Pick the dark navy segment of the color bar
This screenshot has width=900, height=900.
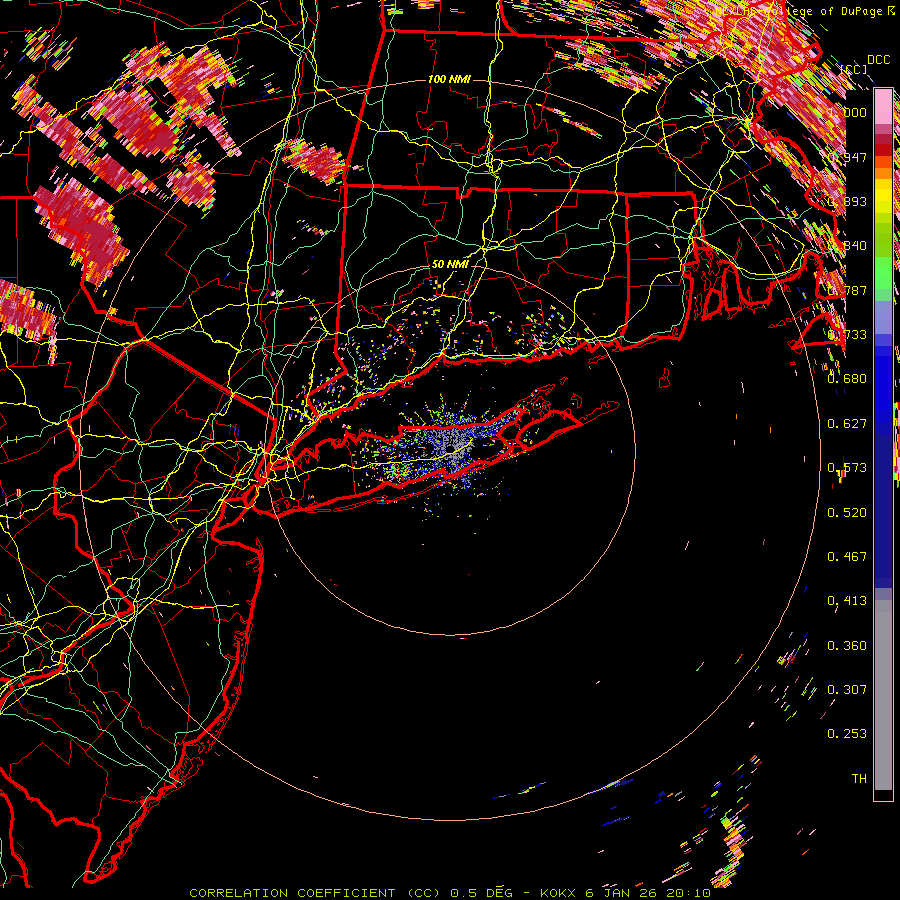point(883,505)
